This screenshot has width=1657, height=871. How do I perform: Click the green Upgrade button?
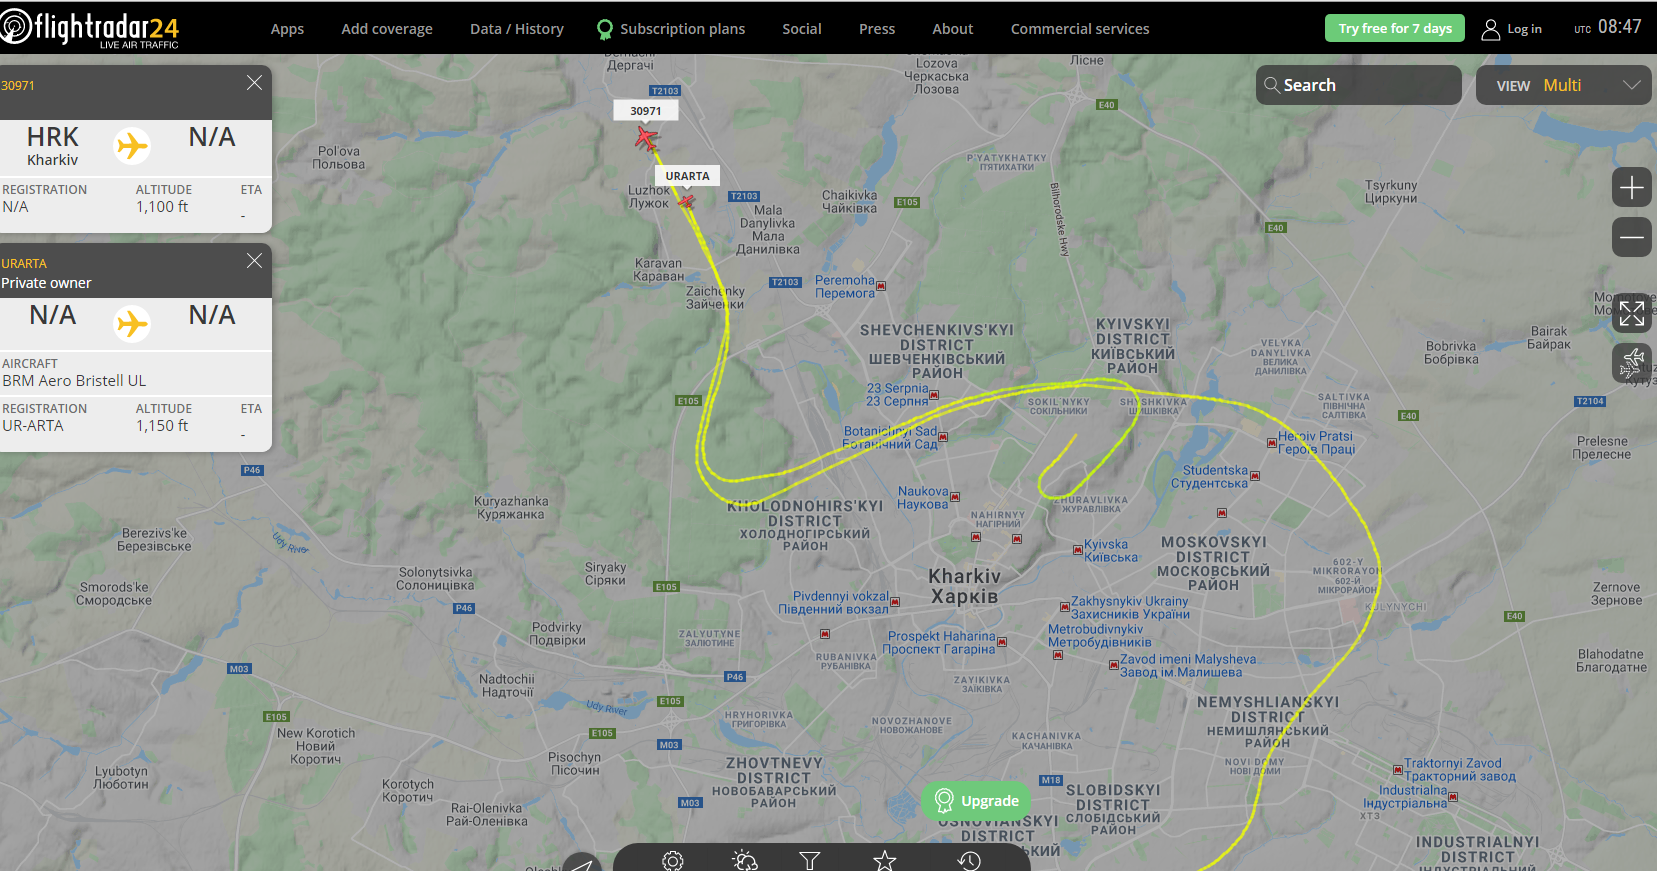tap(976, 801)
